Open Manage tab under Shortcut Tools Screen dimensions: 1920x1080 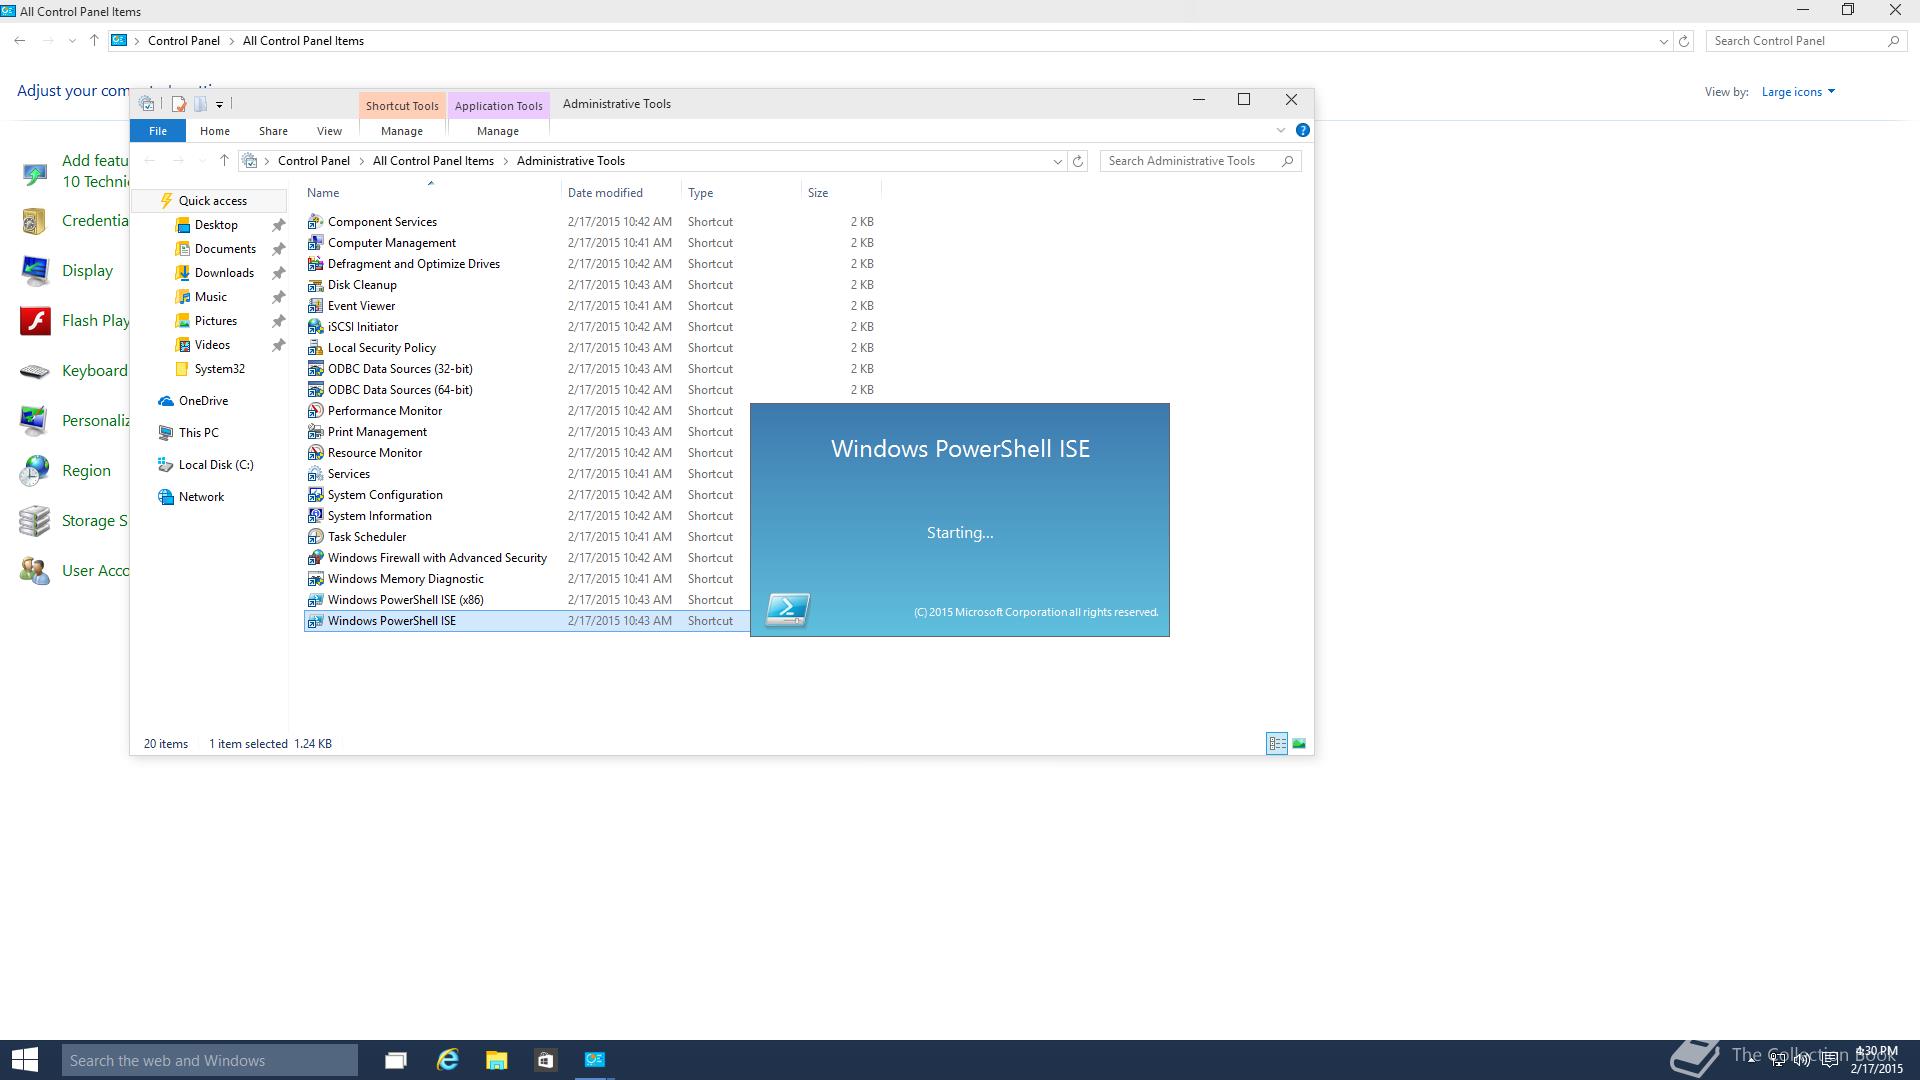pos(402,131)
